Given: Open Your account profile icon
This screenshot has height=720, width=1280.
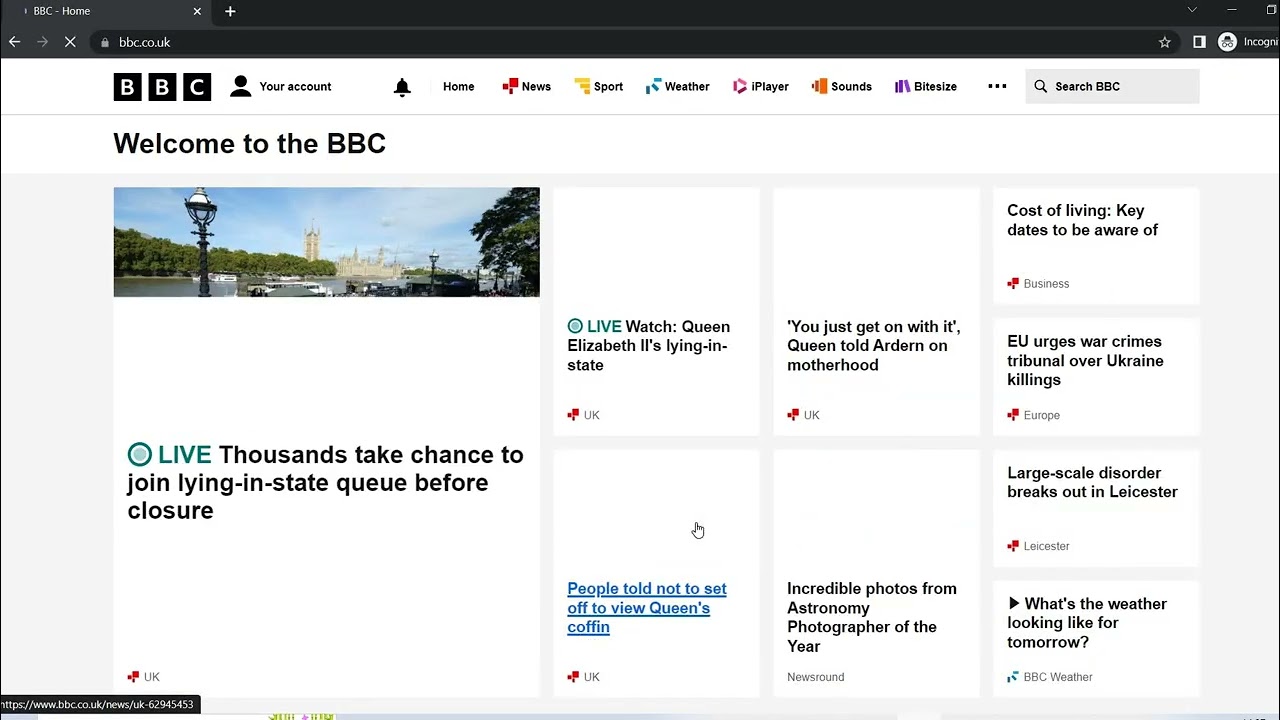Looking at the screenshot, I should tap(241, 87).
